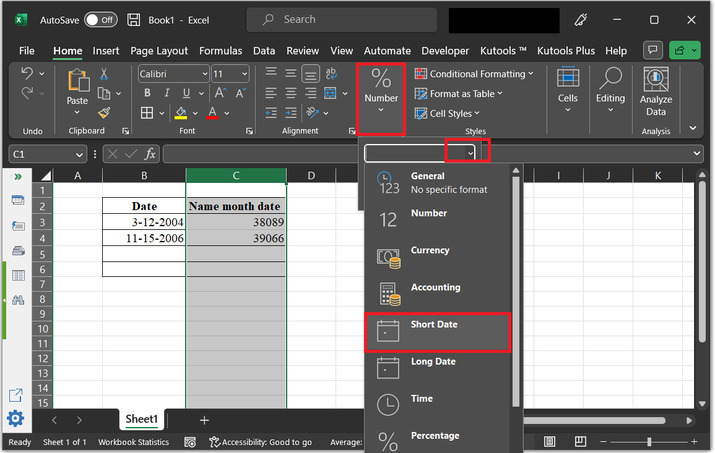Image resolution: width=715 pixels, height=453 pixels.
Task: Click the Insert Function fx icon
Action: pos(150,154)
